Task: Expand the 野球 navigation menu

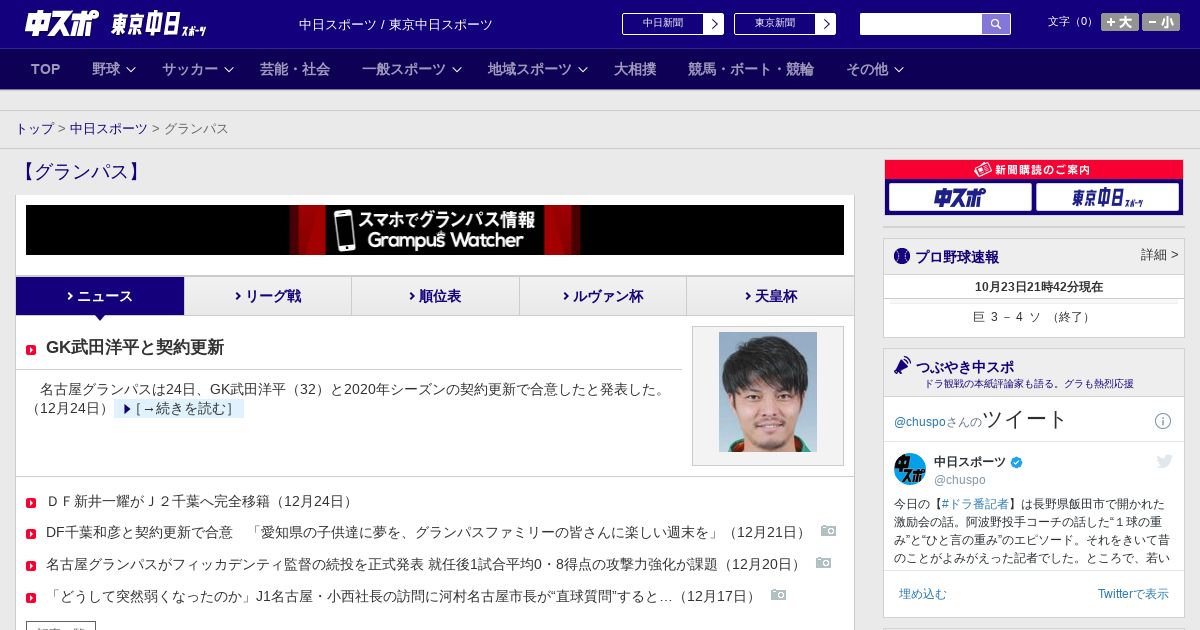Action: (114, 69)
